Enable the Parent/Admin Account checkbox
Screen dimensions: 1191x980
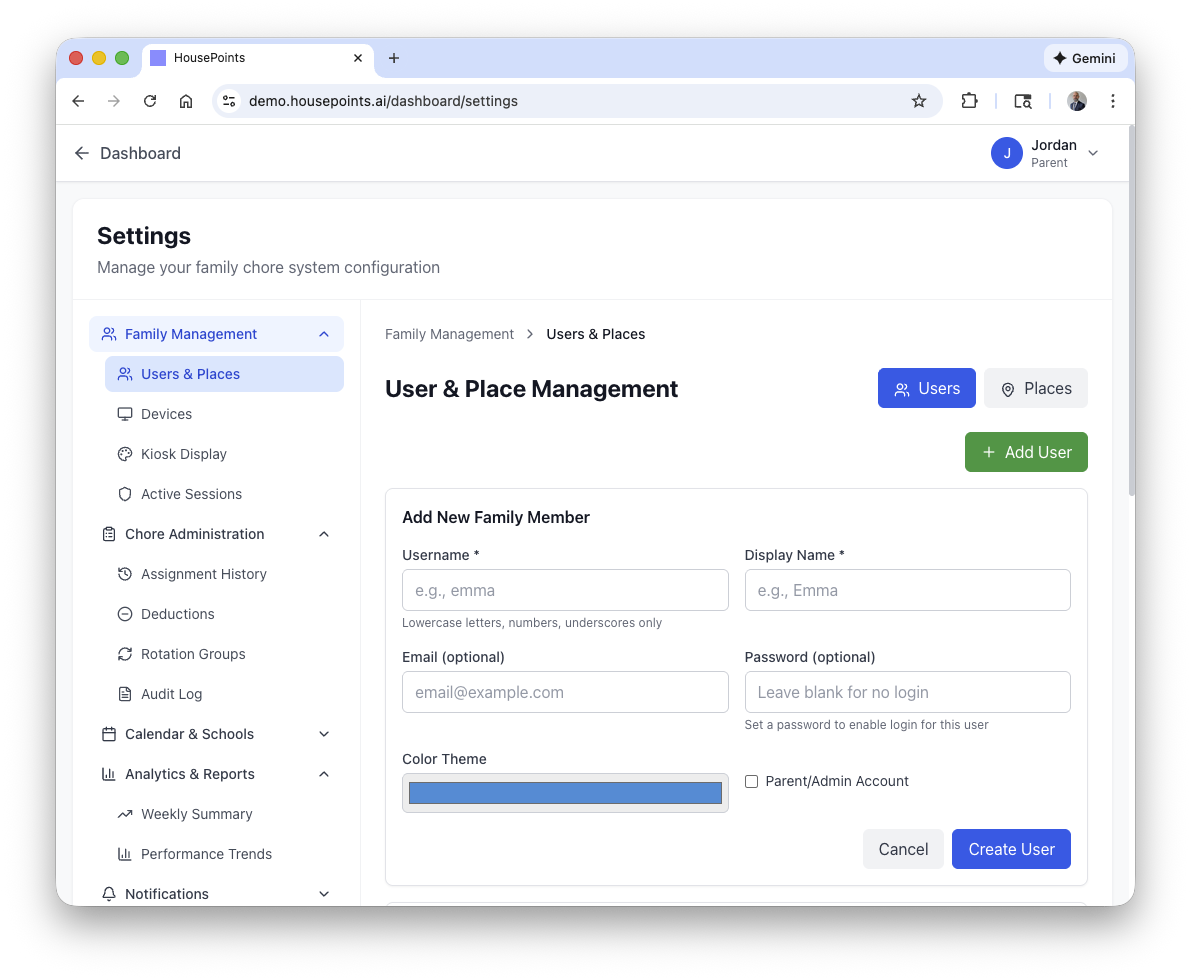[751, 782]
